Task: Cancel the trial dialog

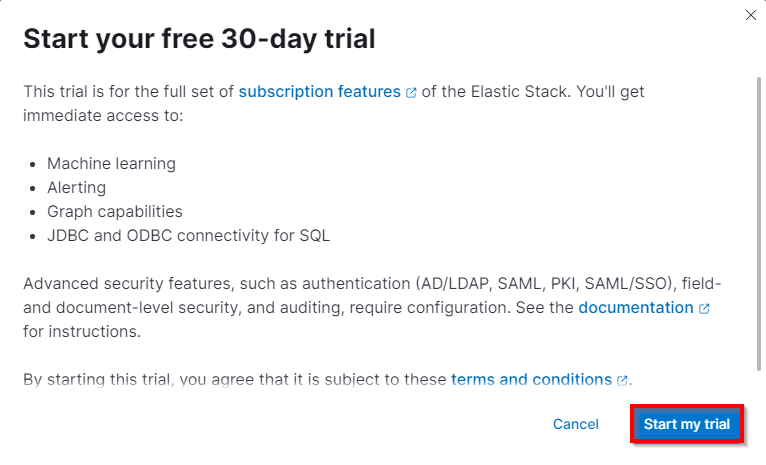Action: pos(575,424)
